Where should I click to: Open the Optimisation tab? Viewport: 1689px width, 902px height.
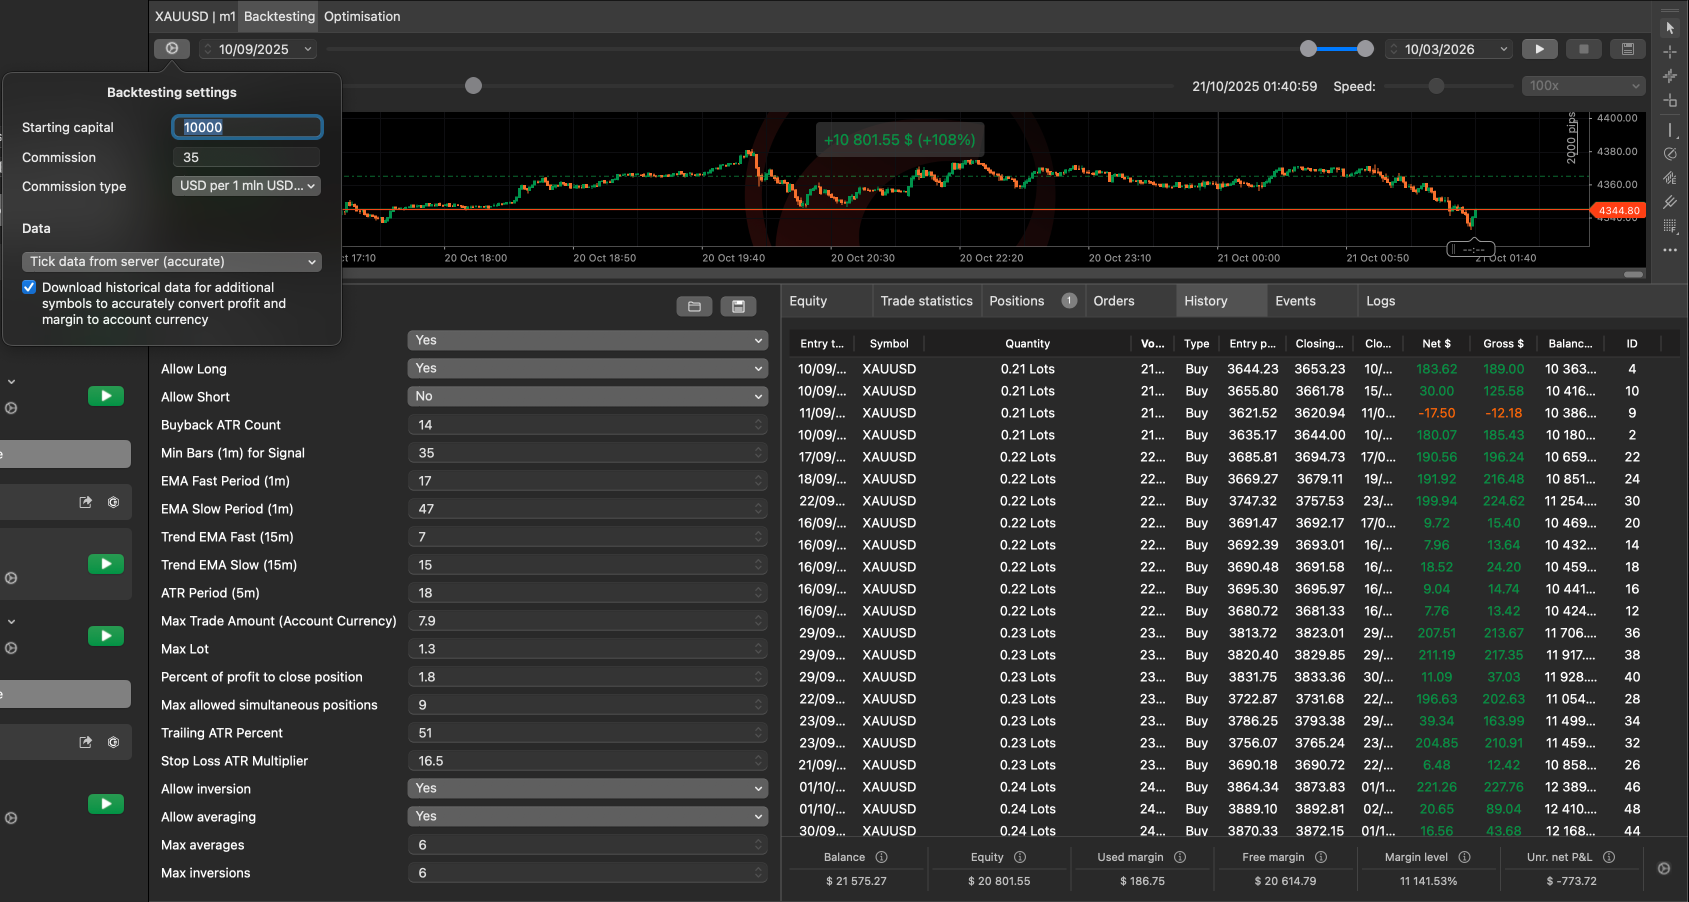362,16
